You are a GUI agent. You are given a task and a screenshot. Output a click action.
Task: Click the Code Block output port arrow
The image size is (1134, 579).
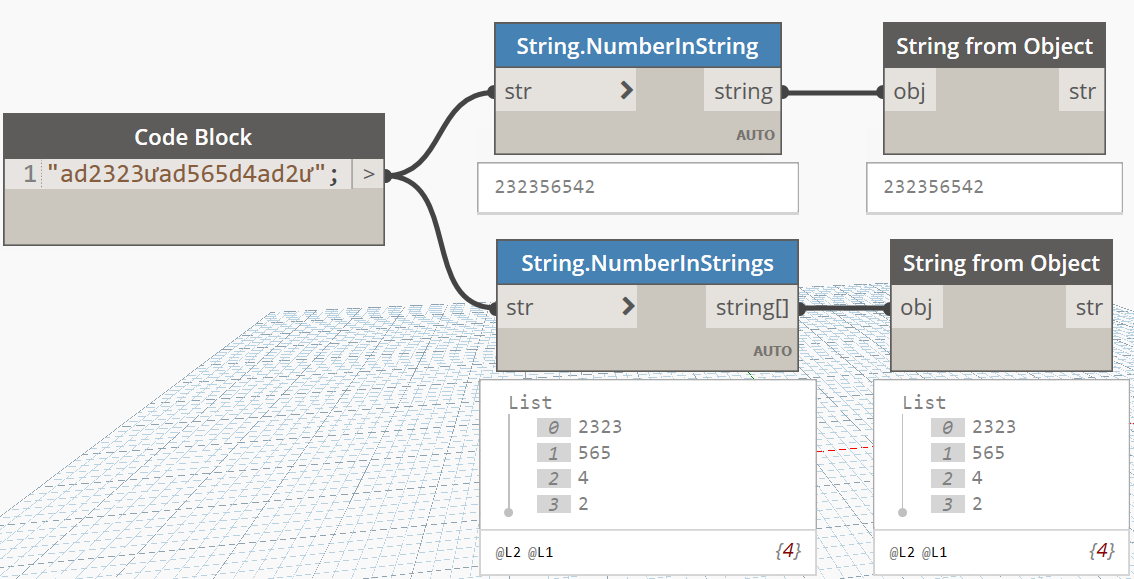click(368, 175)
